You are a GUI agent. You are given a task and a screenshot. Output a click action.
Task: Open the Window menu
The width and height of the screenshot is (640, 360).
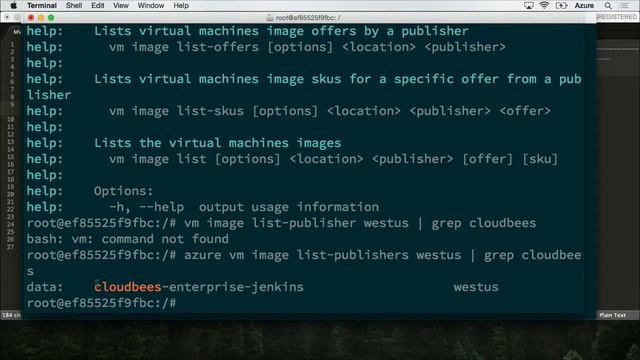151,6
